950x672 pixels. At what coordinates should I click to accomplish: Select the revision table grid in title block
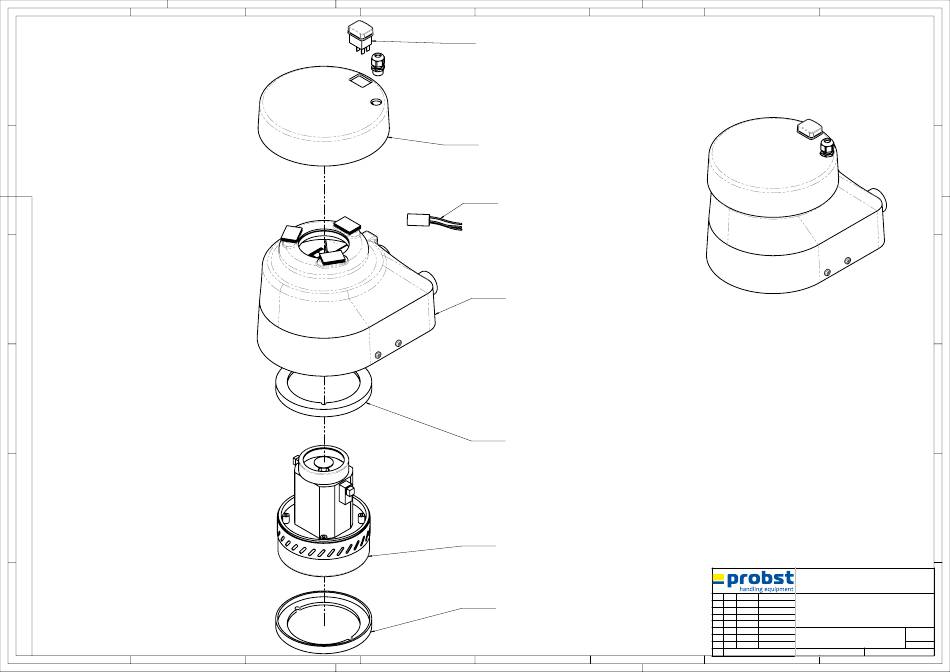coord(753,624)
